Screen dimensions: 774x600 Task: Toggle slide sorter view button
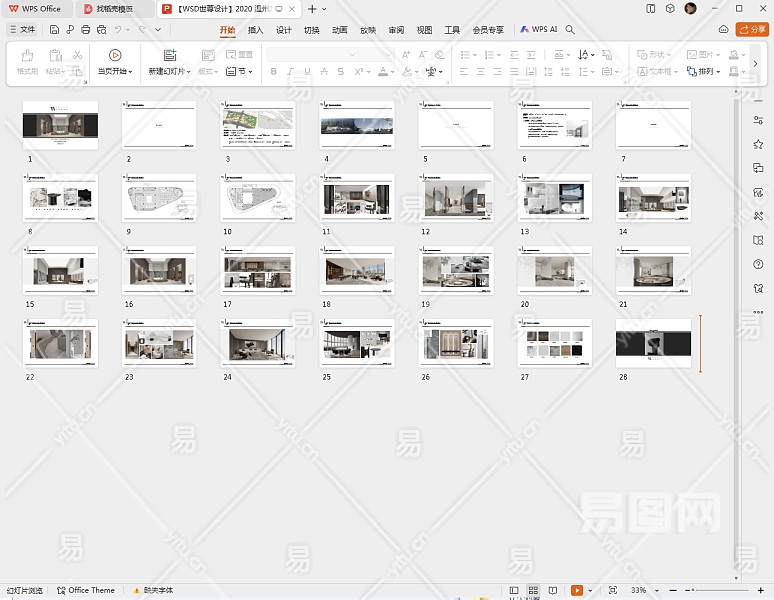[x=534, y=591]
